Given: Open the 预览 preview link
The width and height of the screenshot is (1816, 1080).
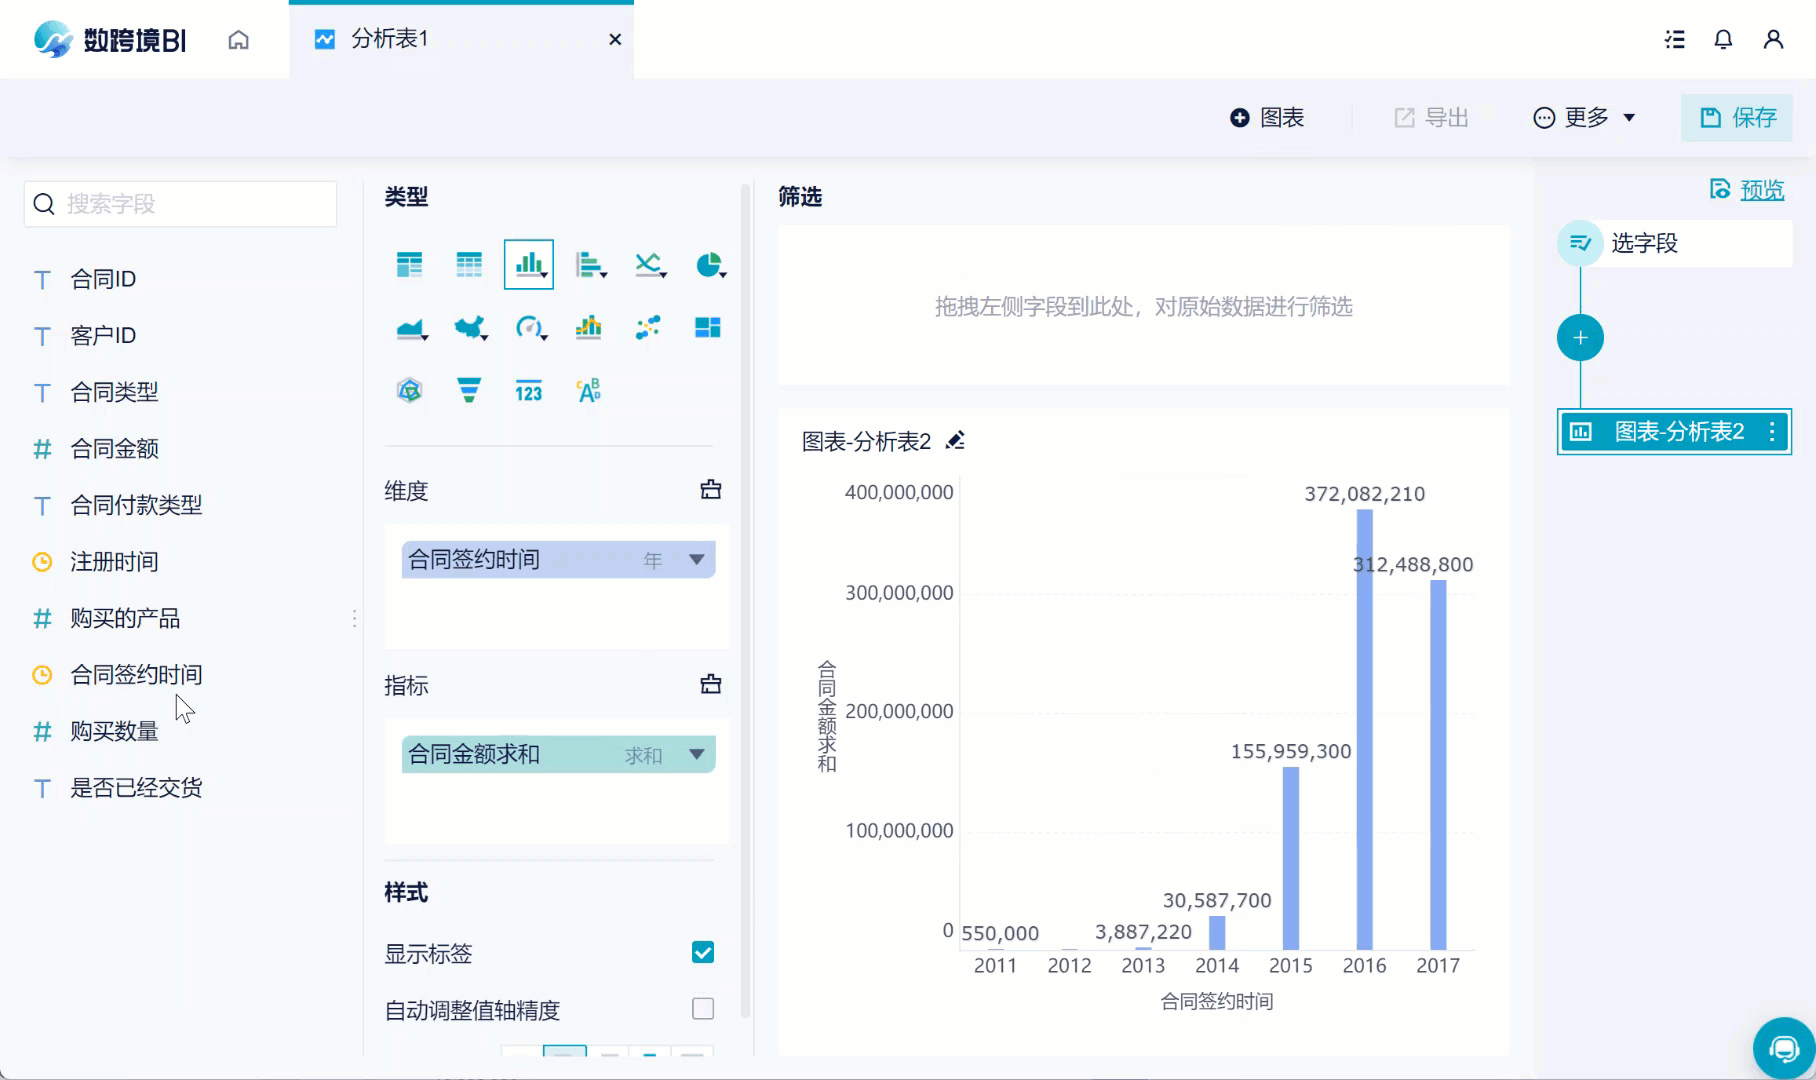Looking at the screenshot, I should click(1747, 190).
